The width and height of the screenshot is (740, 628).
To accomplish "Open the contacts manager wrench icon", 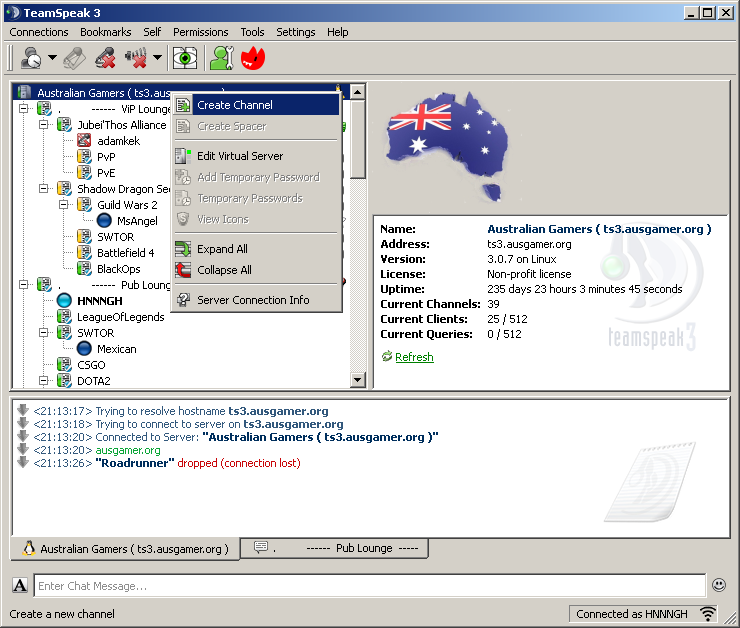I will pos(222,58).
